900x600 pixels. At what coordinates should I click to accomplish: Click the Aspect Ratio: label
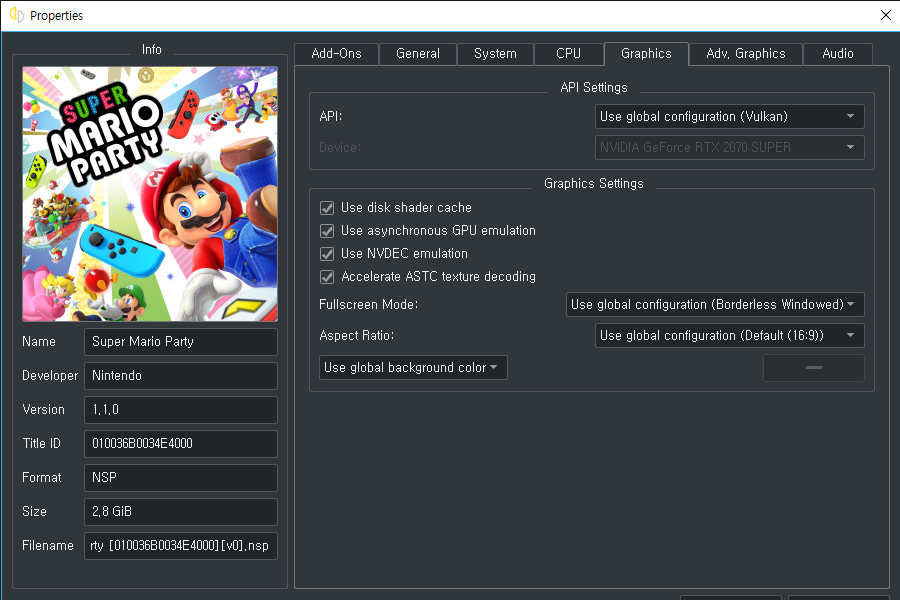(356, 335)
